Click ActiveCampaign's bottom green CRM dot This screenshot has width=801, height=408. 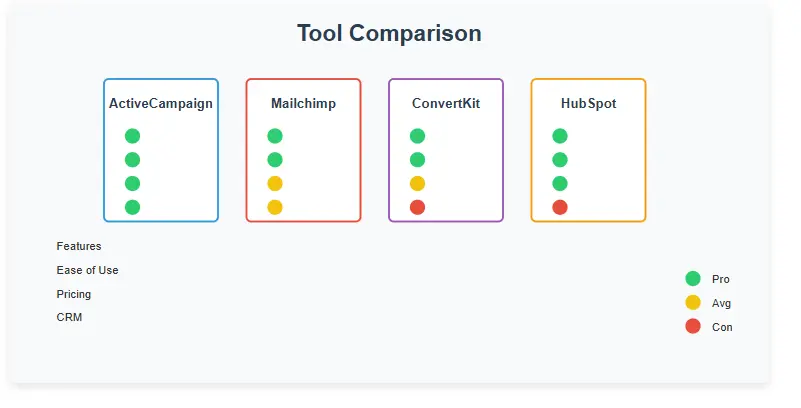132,207
